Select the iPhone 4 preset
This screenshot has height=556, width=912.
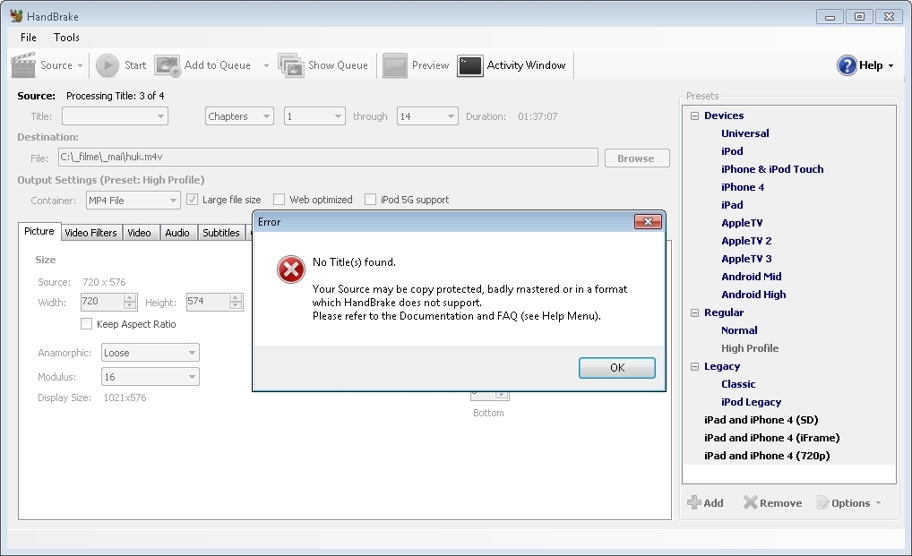743,187
